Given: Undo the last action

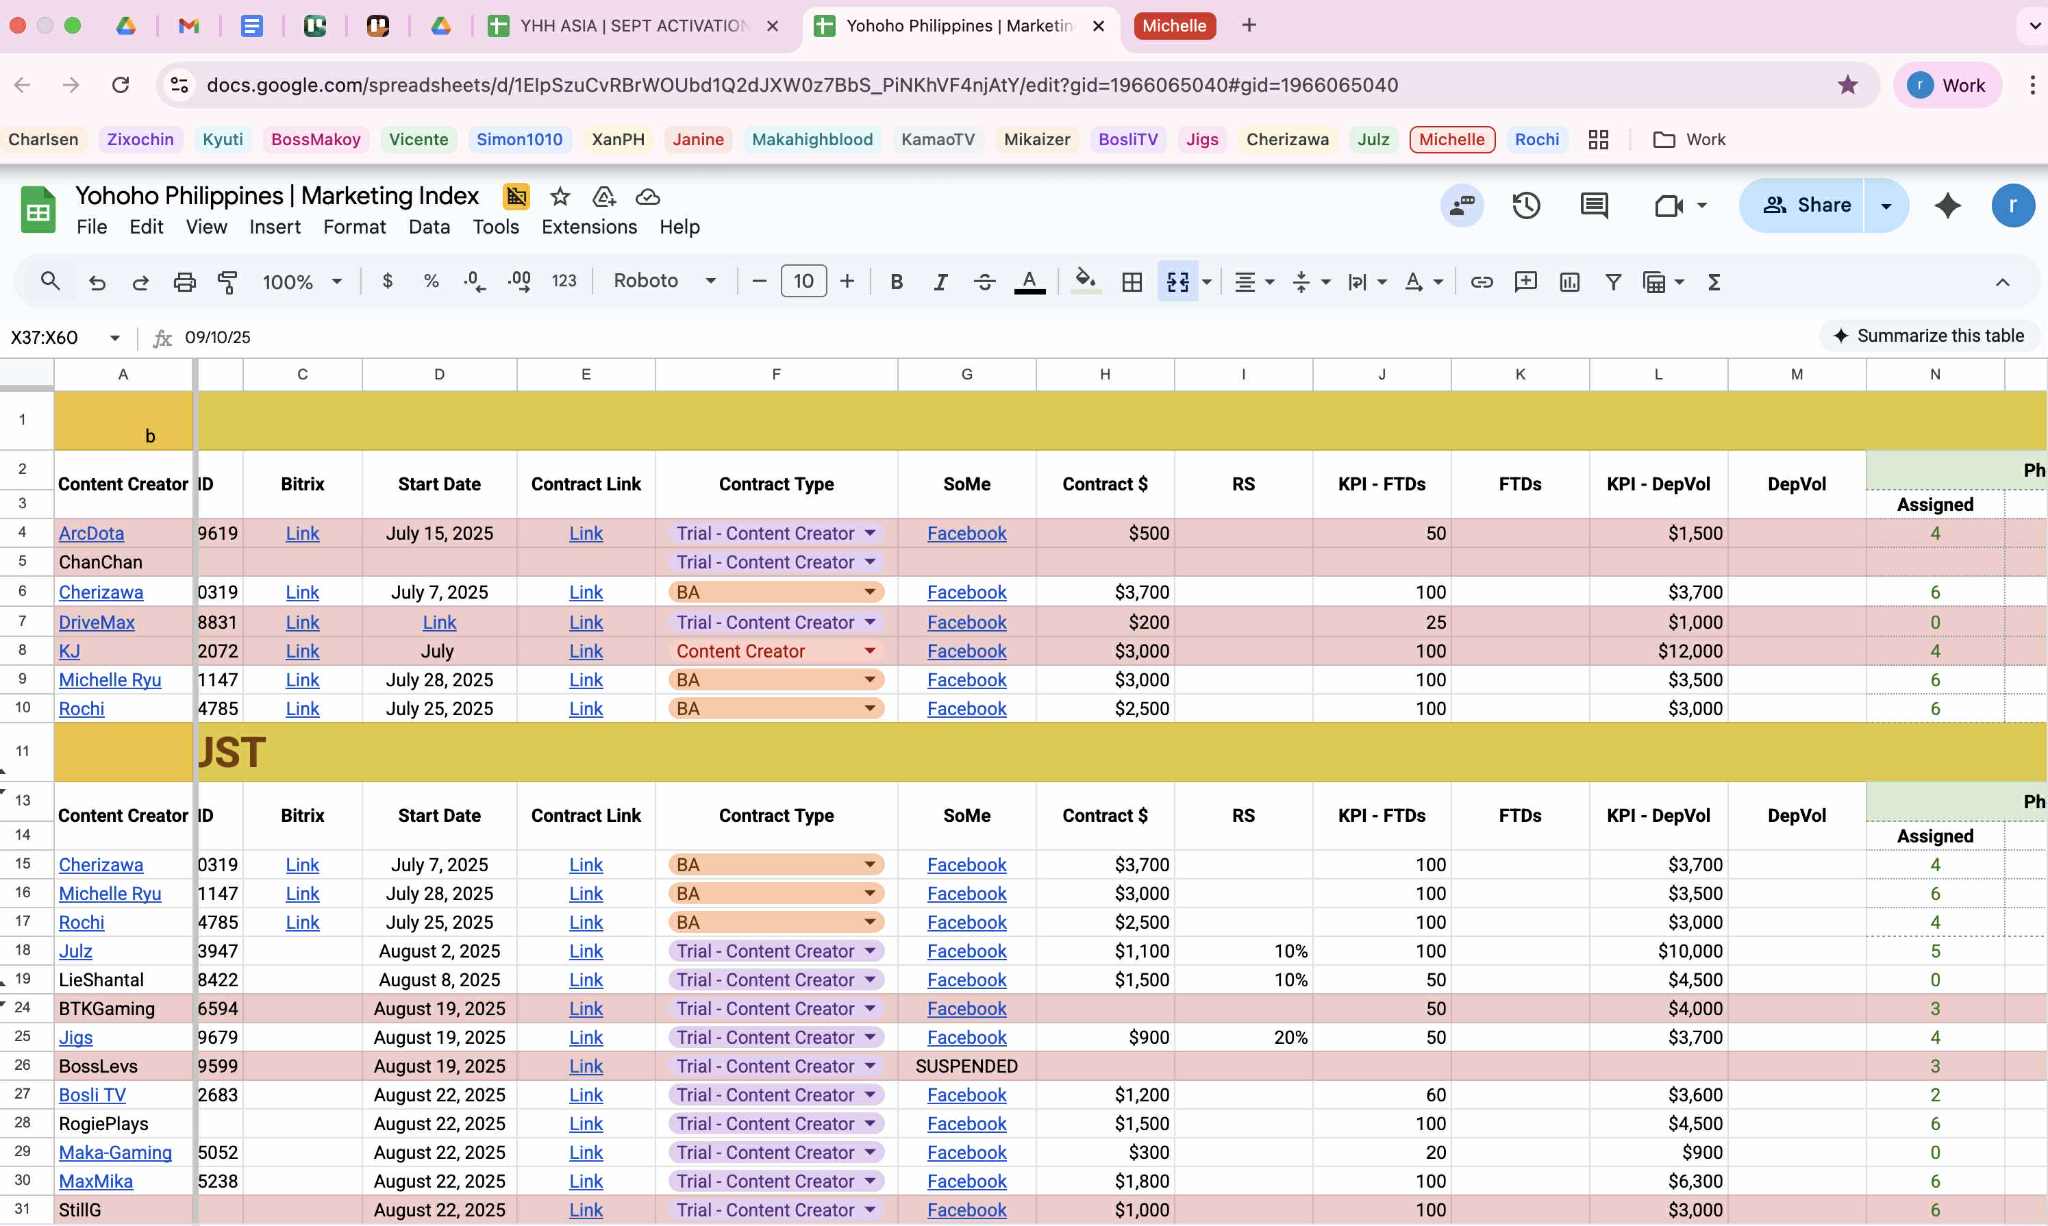Looking at the screenshot, I should (x=97, y=282).
